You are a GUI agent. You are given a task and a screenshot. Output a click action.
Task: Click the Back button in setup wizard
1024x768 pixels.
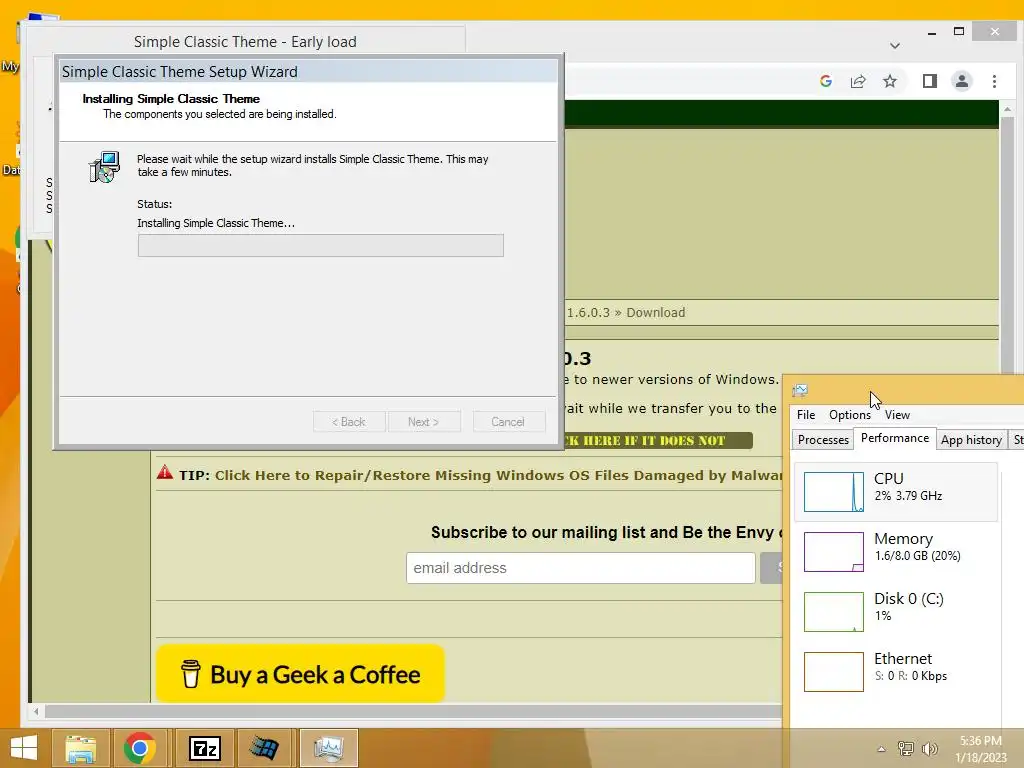click(349, 422)
